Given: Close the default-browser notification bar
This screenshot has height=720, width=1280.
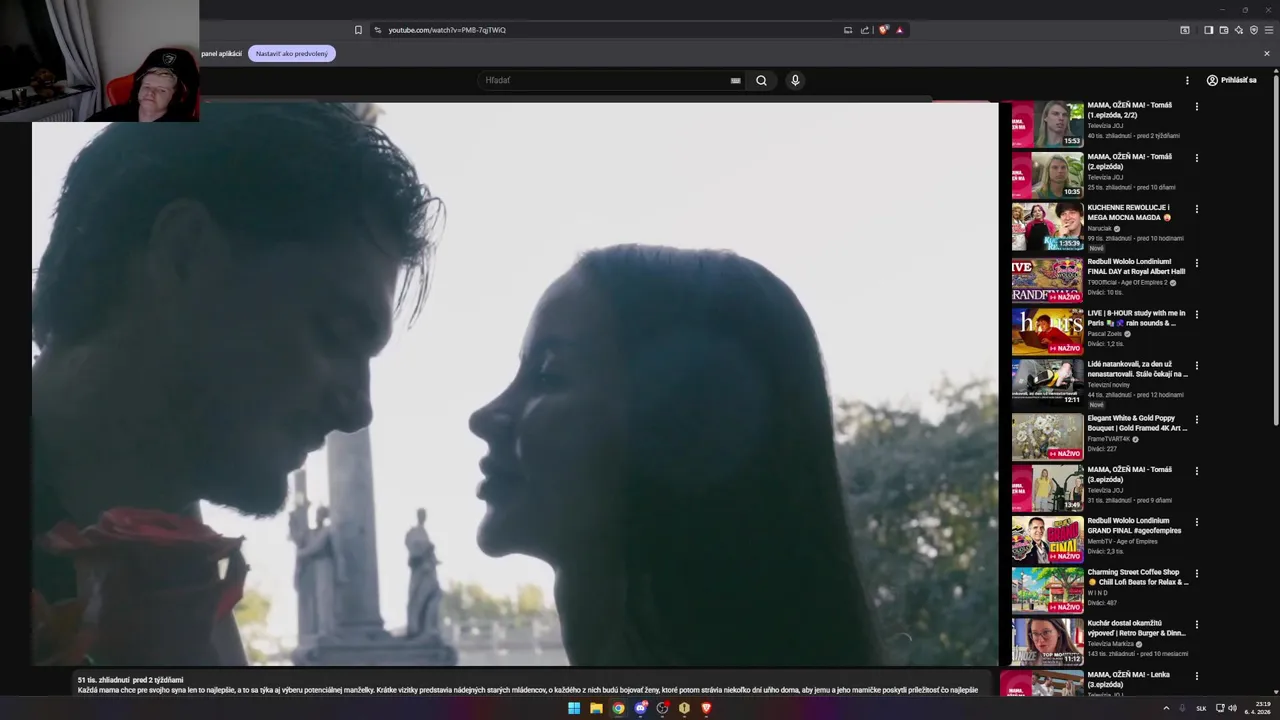Looking at the screenshot, I should click(1267, 54).
